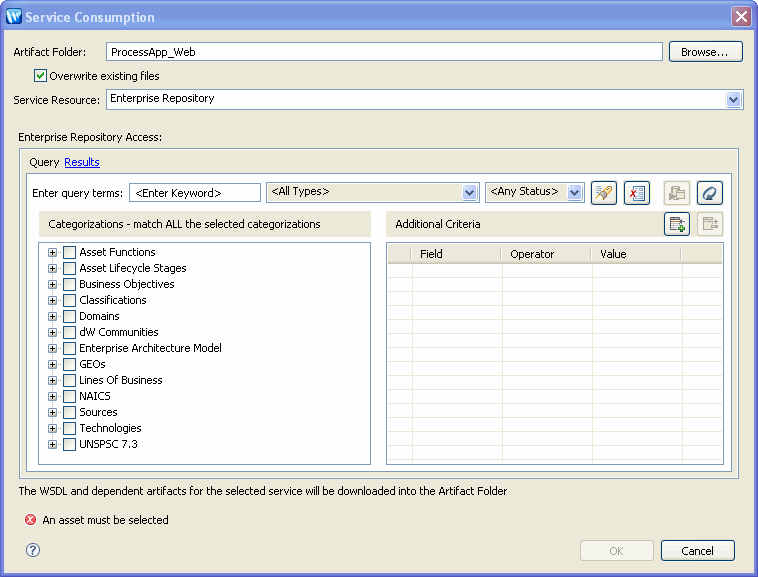
Task: Toggle Overwrite existing files checkbox
Action: click(40, 75)
